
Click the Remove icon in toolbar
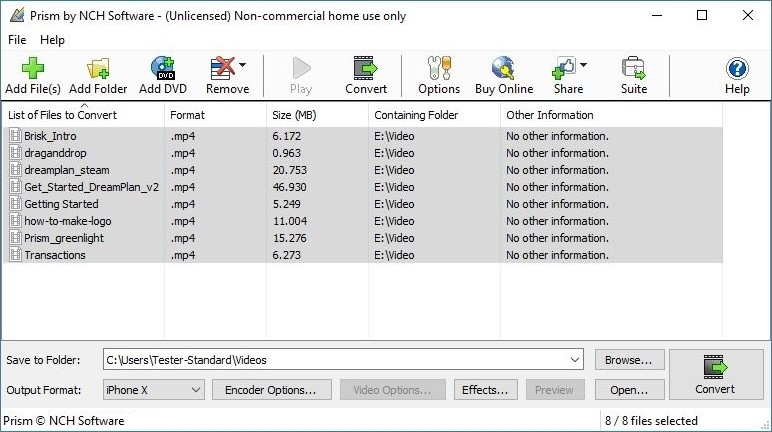[222, 69]
